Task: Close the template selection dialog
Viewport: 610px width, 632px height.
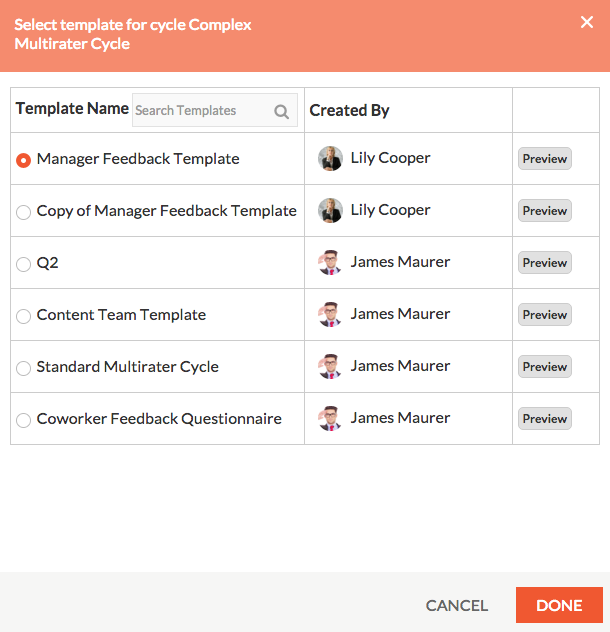Action: (x=587, y=22)
